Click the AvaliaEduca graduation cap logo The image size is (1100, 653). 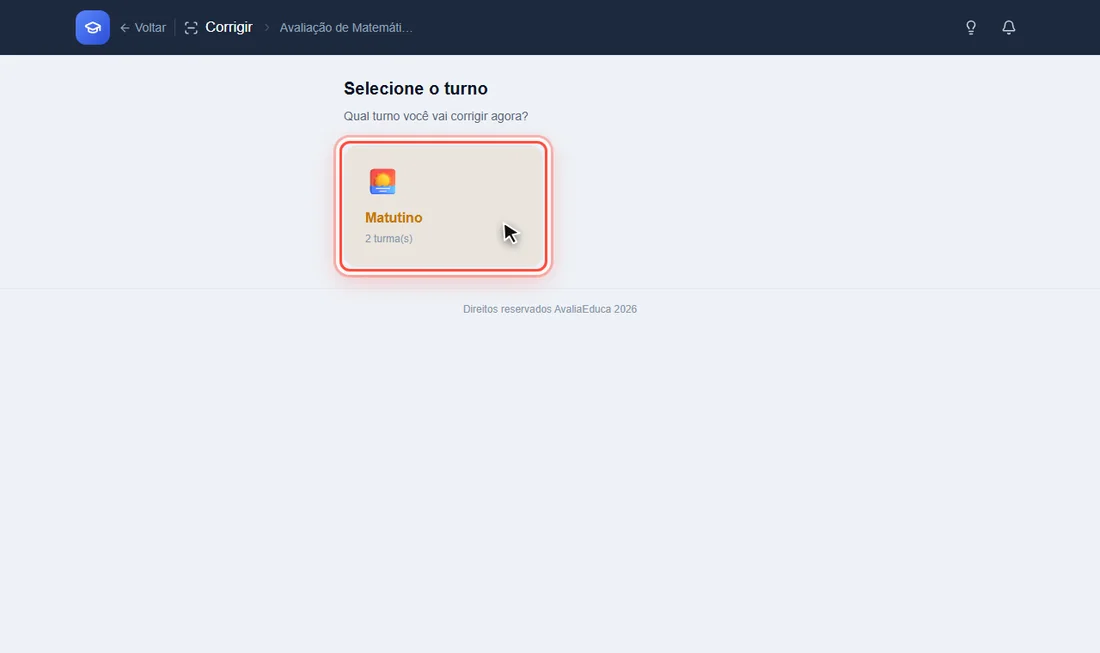click(x=93, y=27)
